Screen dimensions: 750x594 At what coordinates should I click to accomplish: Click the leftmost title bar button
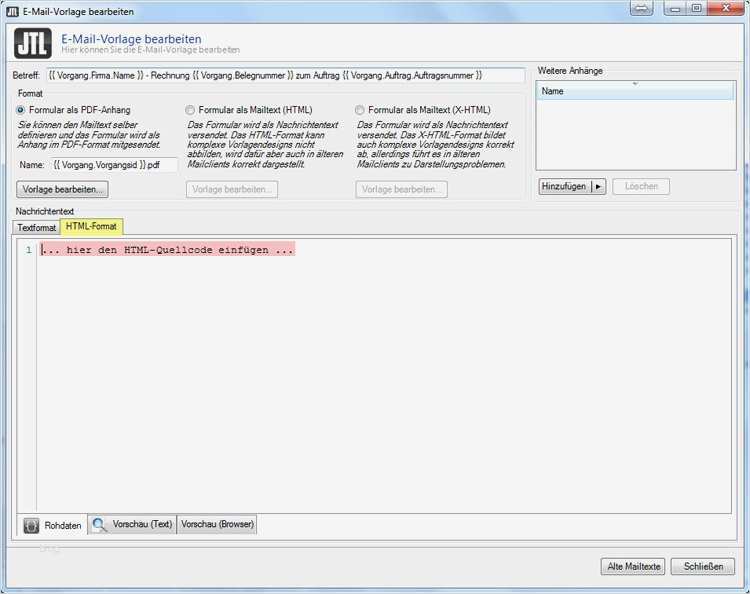click(x=641, y=8)
